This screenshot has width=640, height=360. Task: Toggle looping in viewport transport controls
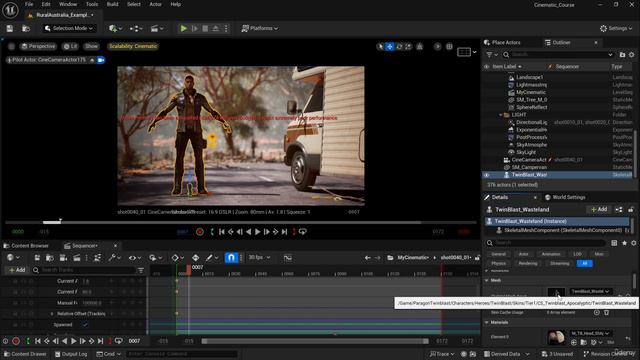click(302, 232)
